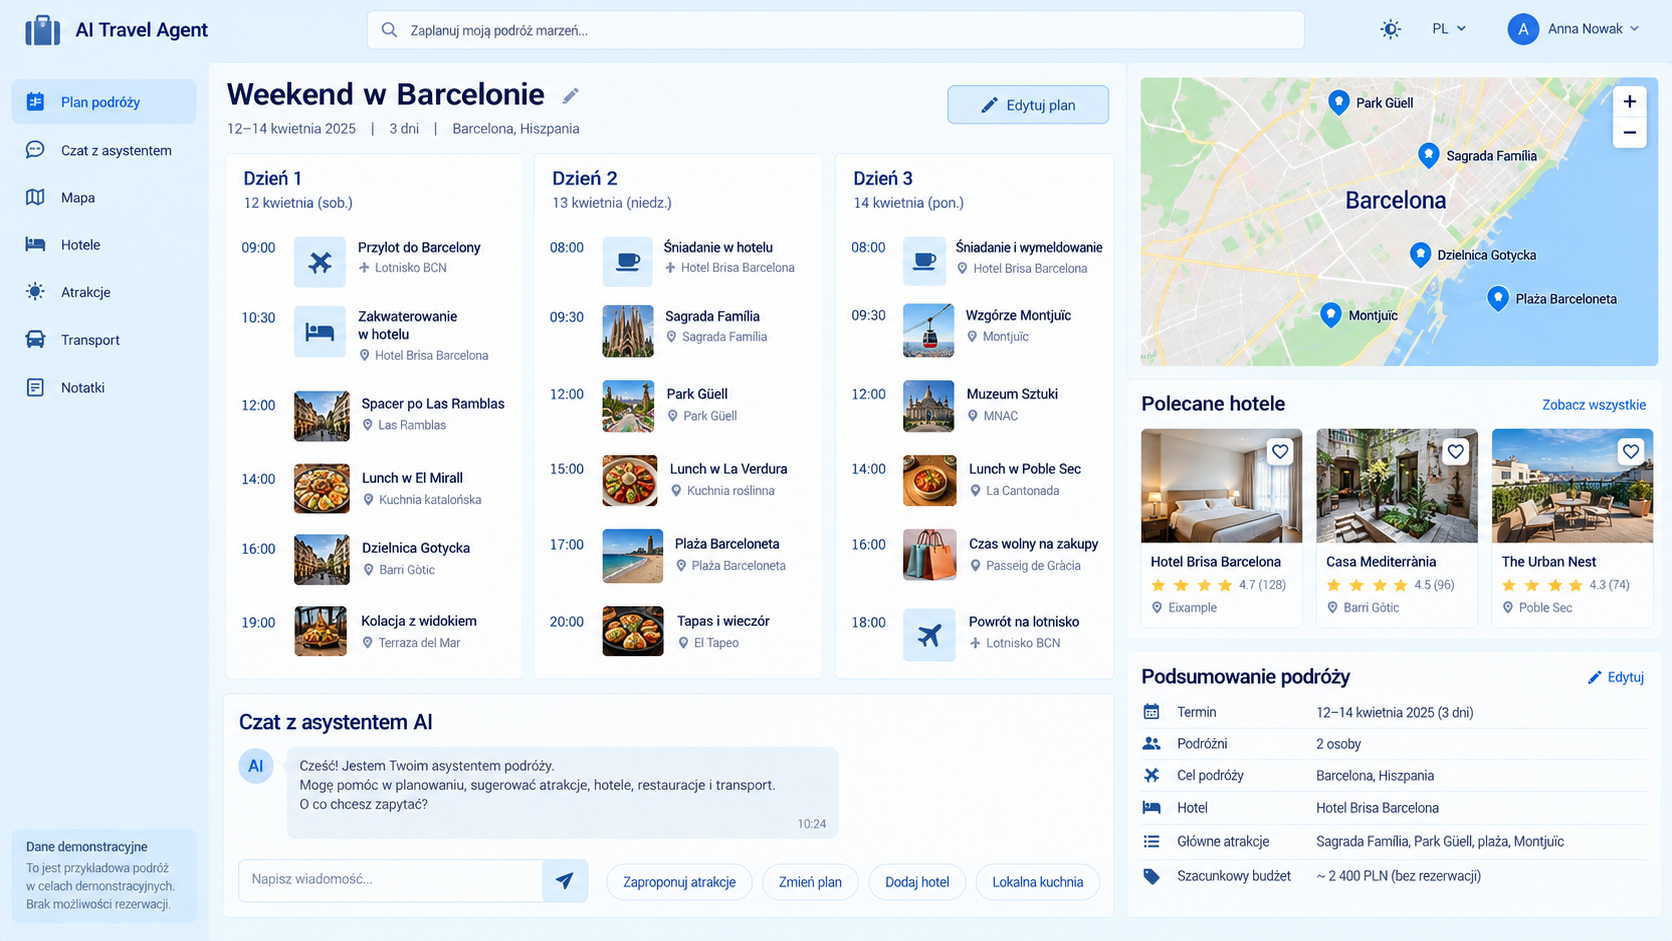The height and width of the screenshot is (941, 1672).
Task: Open Transport in the sidebar
Action: point(104,340)
